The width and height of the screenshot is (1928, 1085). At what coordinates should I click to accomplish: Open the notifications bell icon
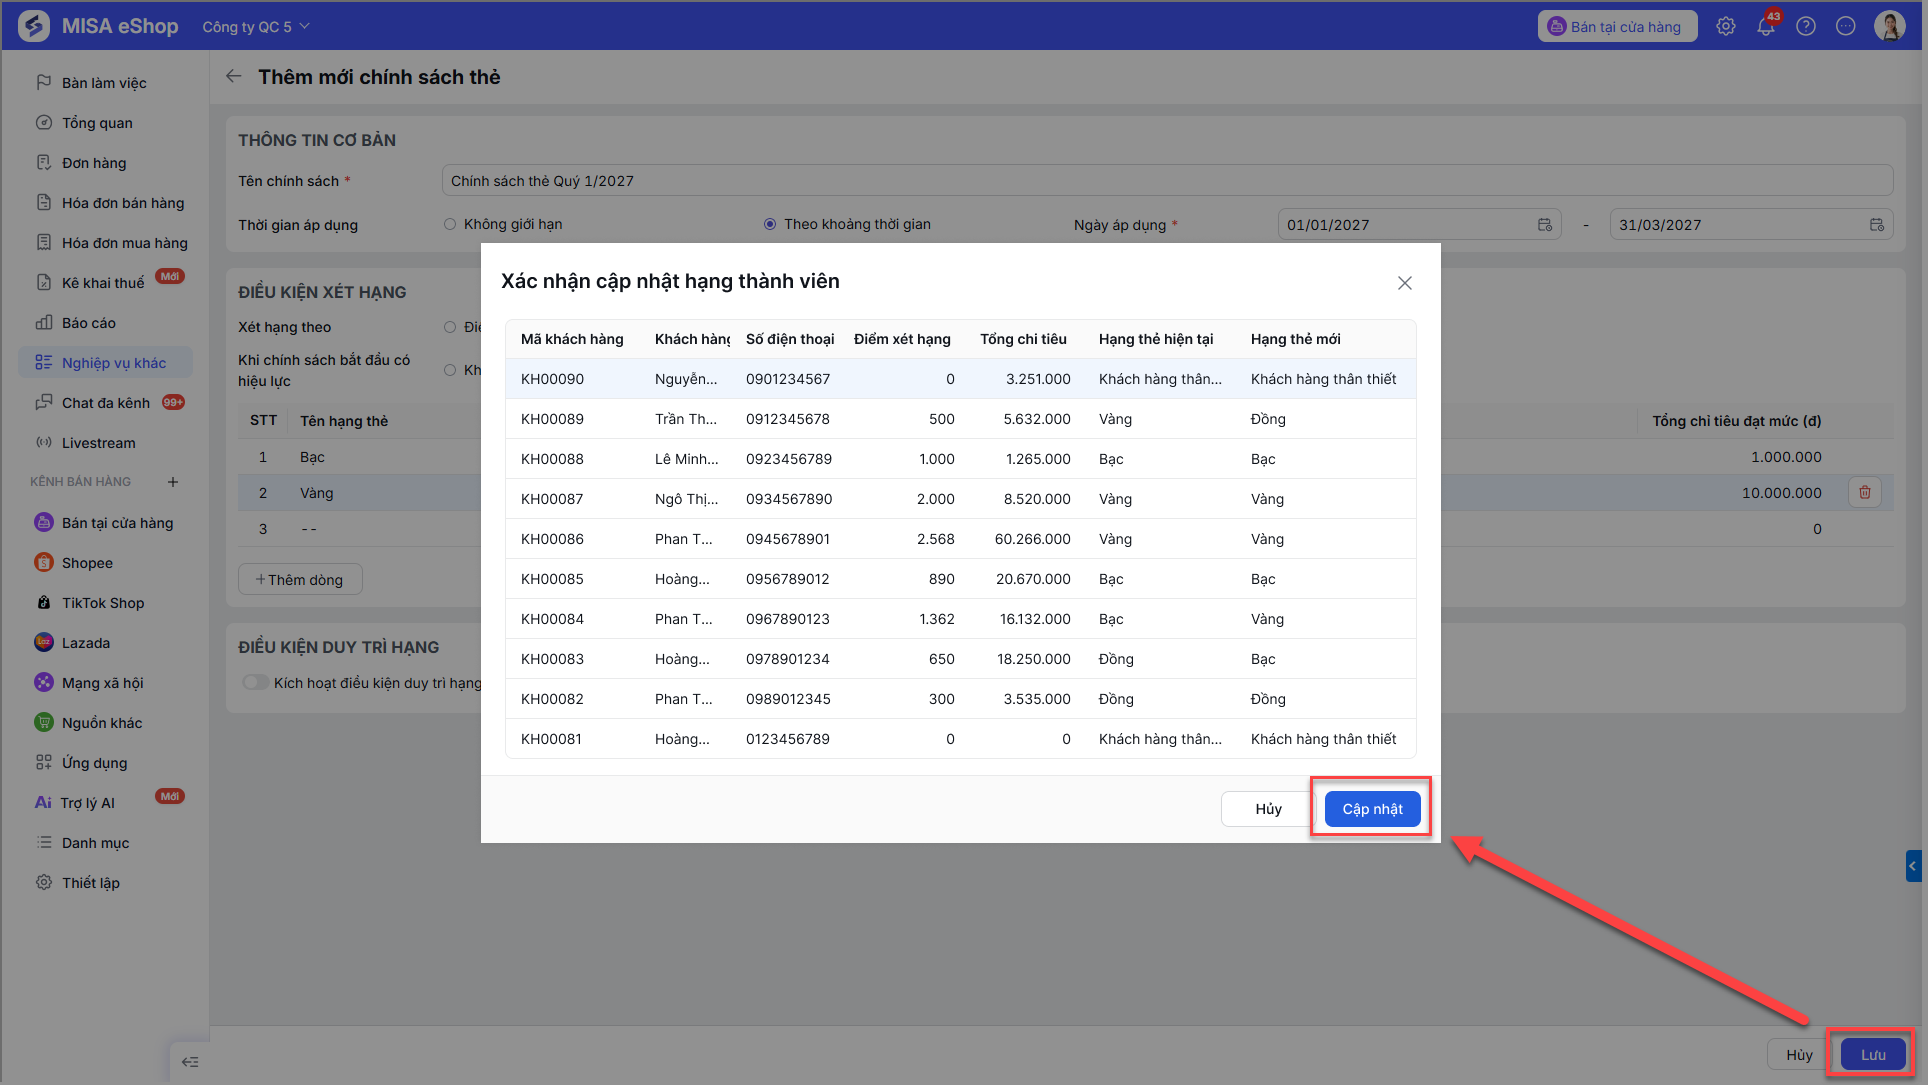coord(1766,27)
